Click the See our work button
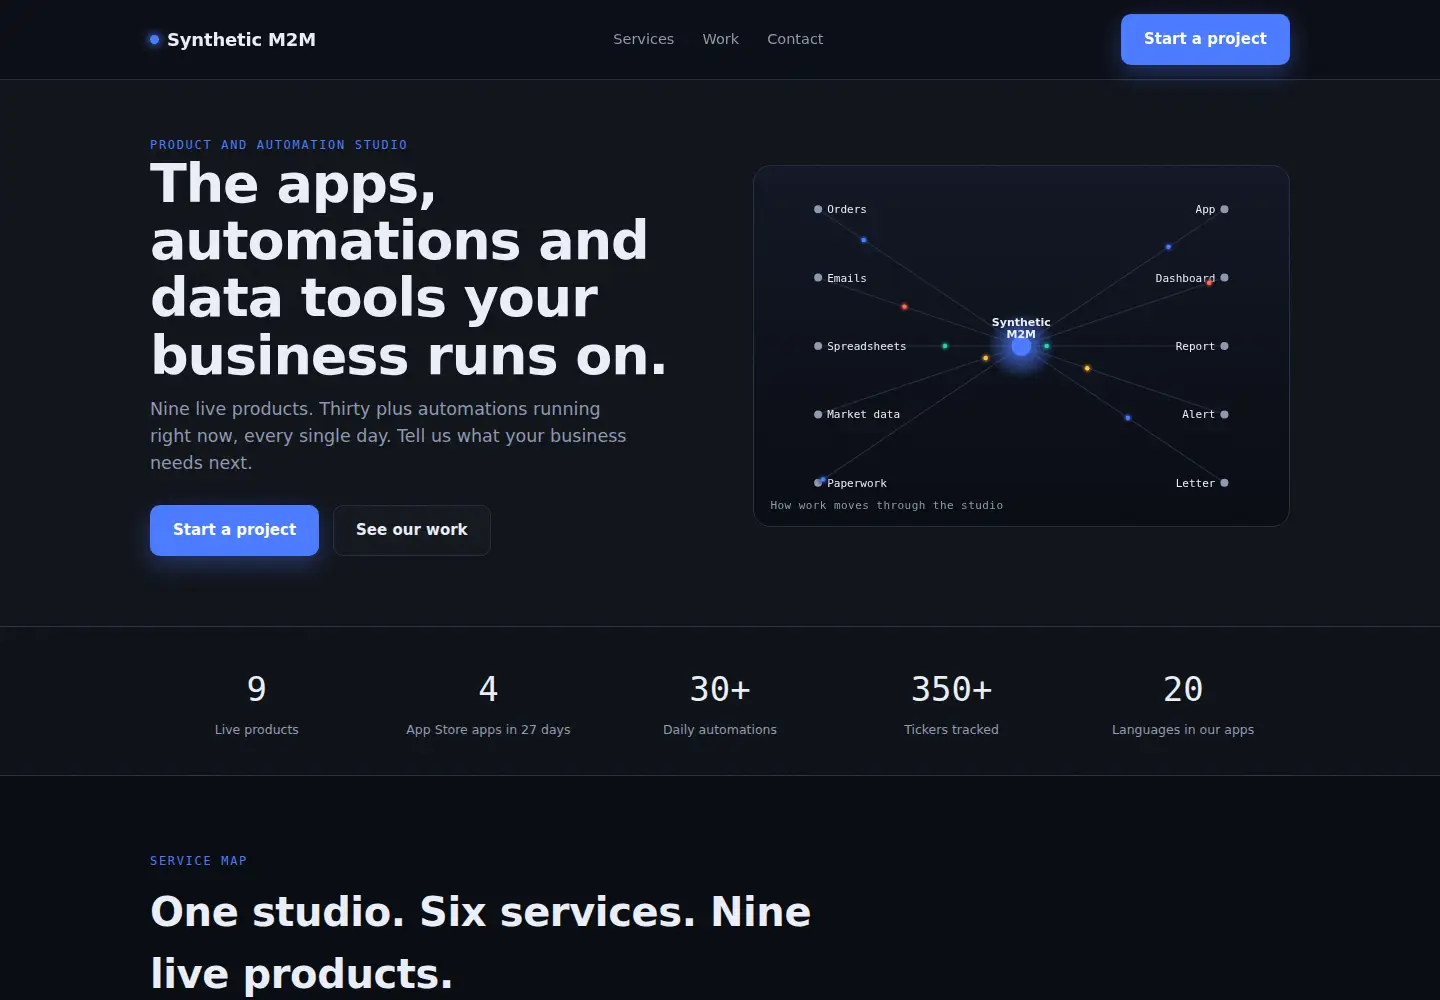 [412, 530]
